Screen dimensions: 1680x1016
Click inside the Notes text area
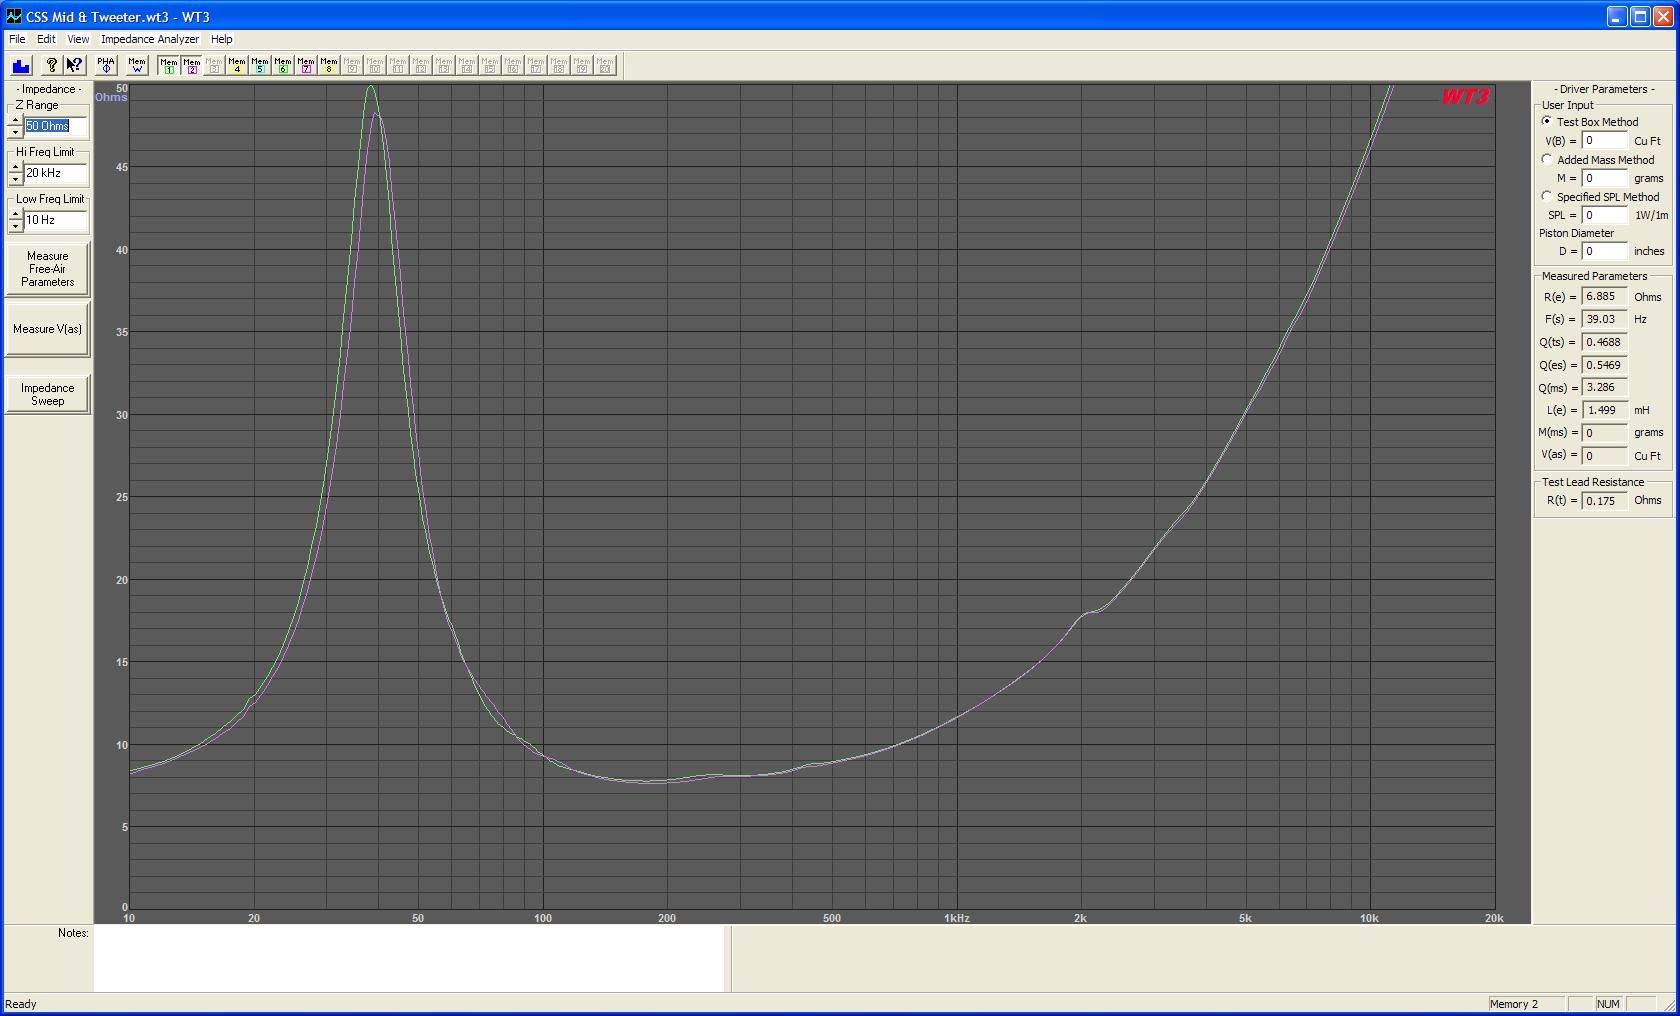point(409,959)
